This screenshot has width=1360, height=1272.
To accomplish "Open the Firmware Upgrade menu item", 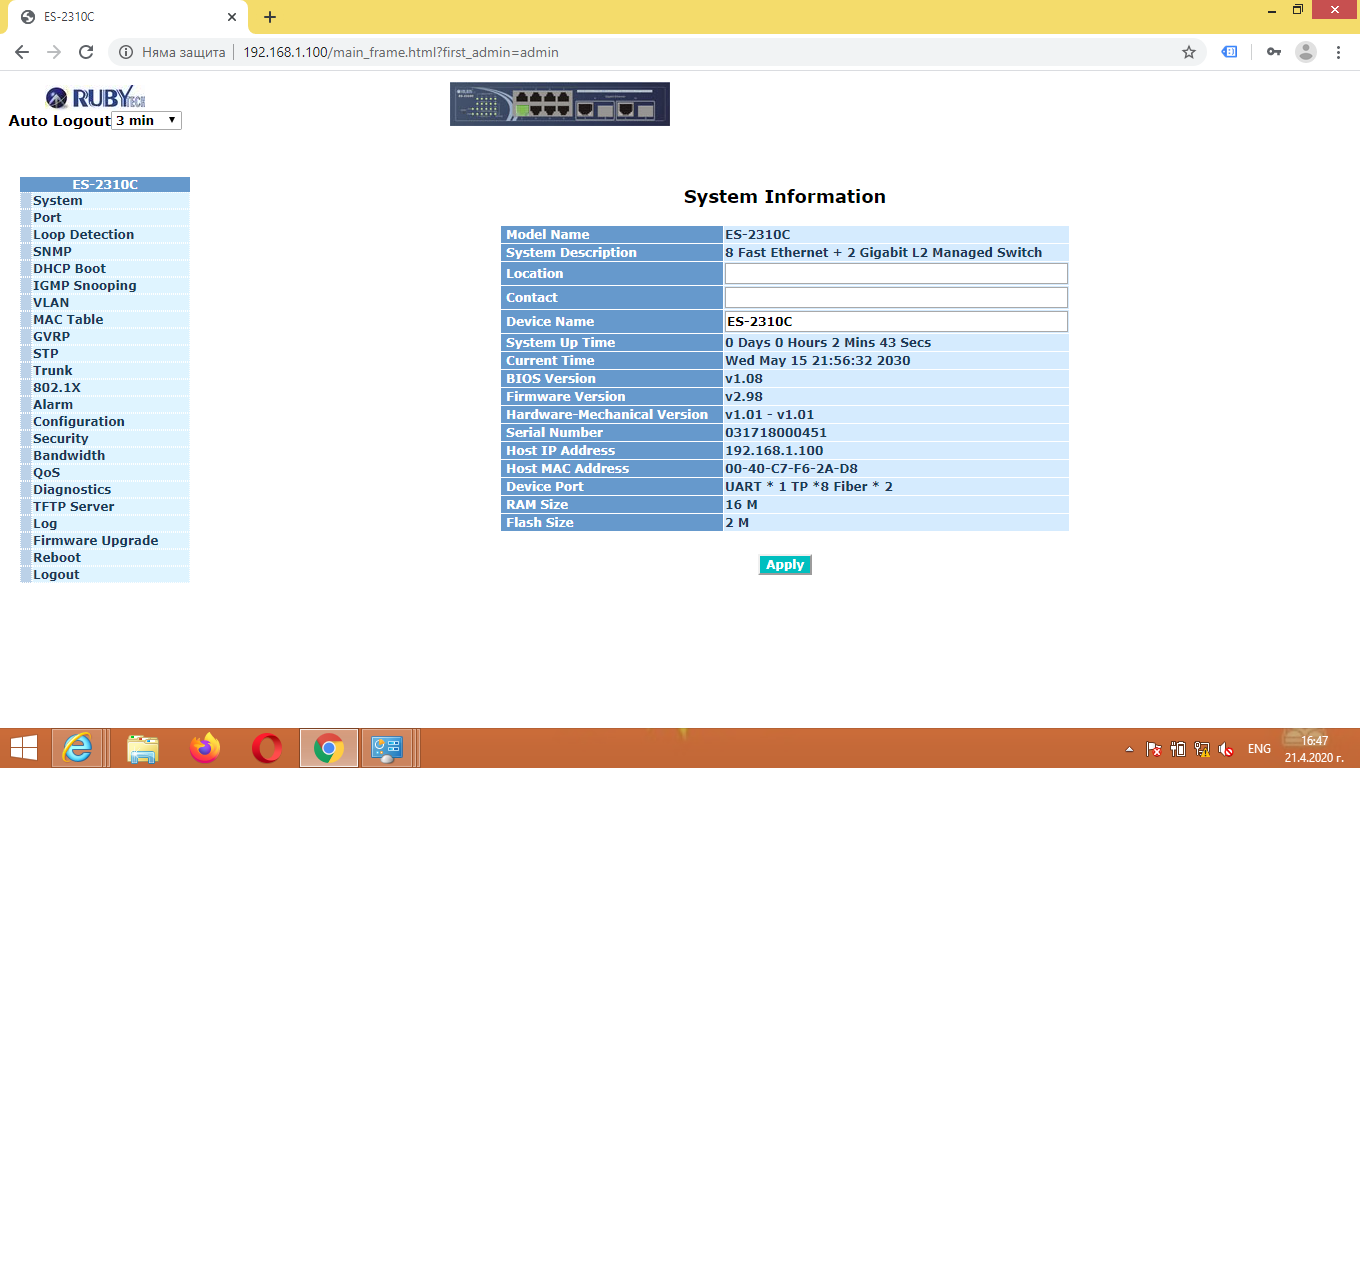I will click(95, 541).
